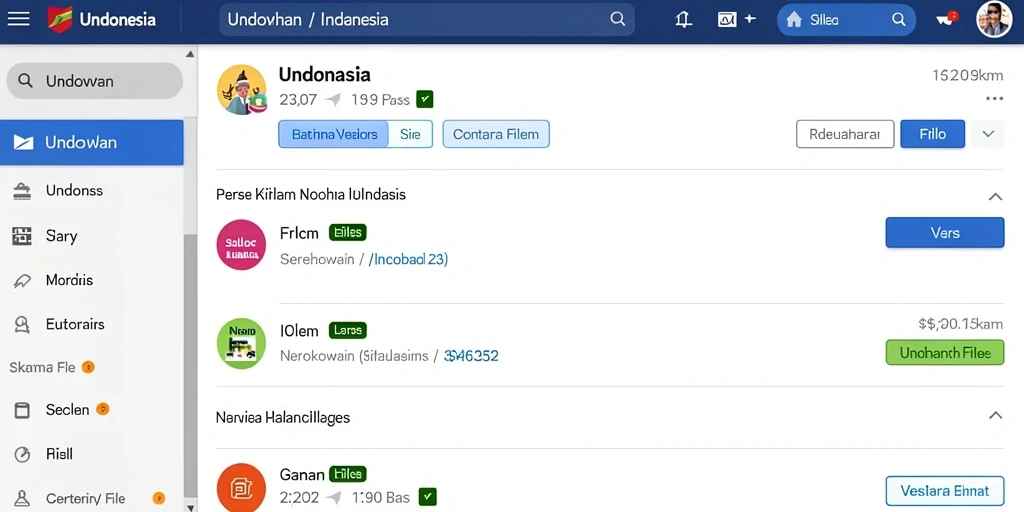Click the Skama Fle sidebar label
The width and height of the screenshot is (1024, 512).
click(x=42, y=368)
